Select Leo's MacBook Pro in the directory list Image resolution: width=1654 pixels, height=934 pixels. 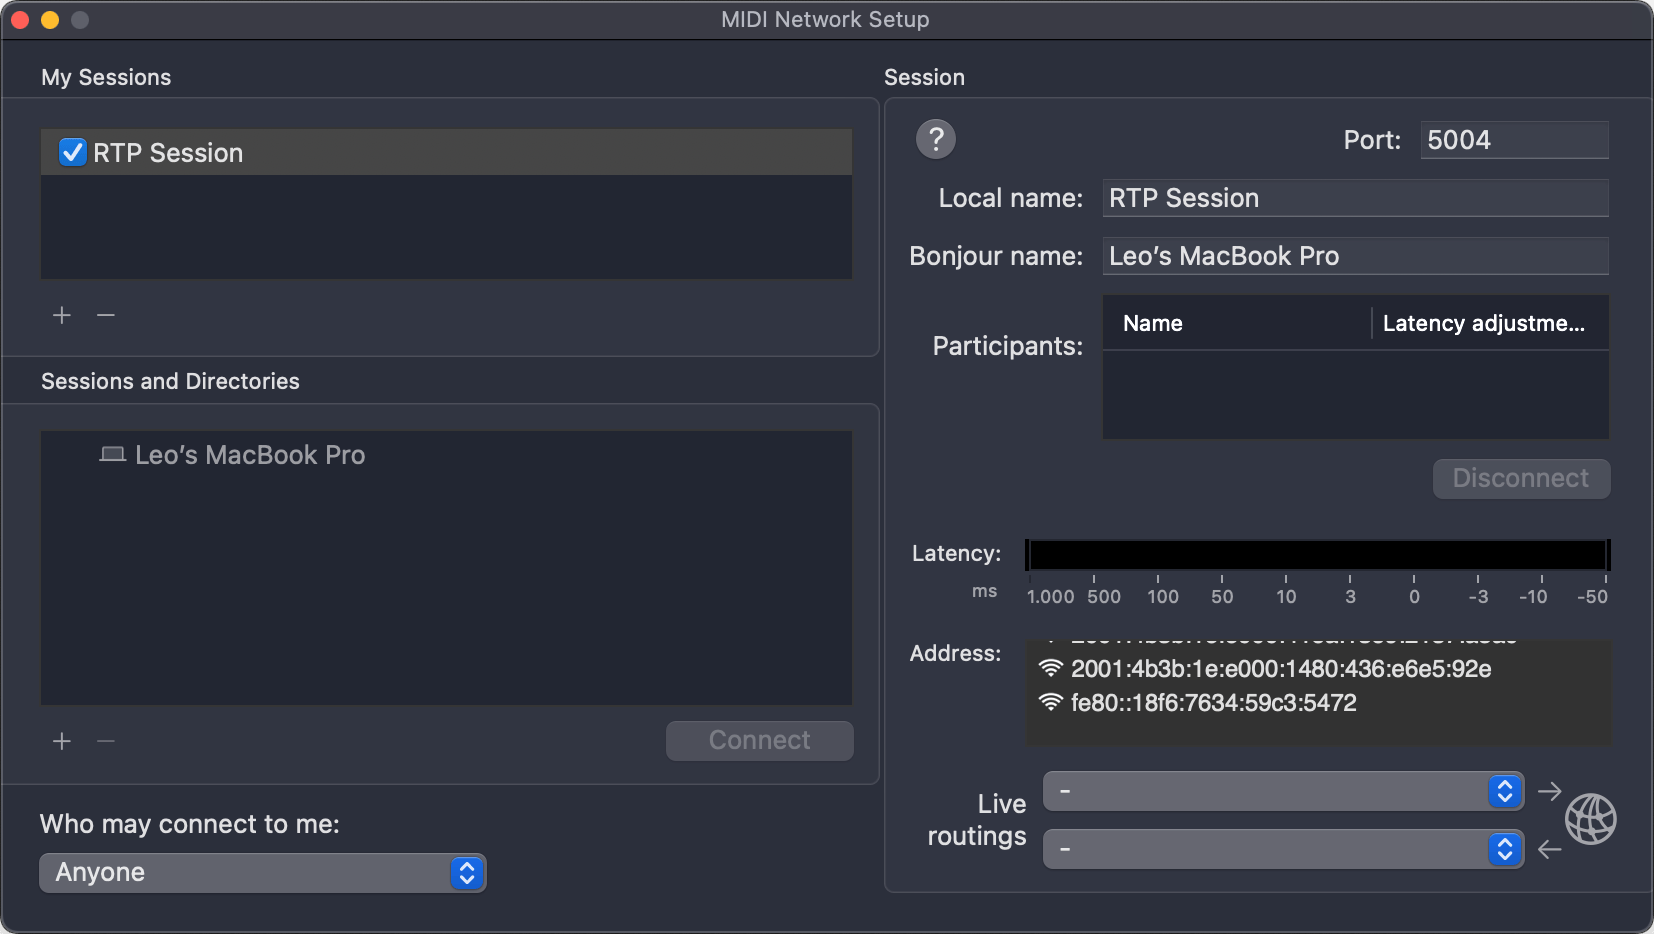pos(446,455)
